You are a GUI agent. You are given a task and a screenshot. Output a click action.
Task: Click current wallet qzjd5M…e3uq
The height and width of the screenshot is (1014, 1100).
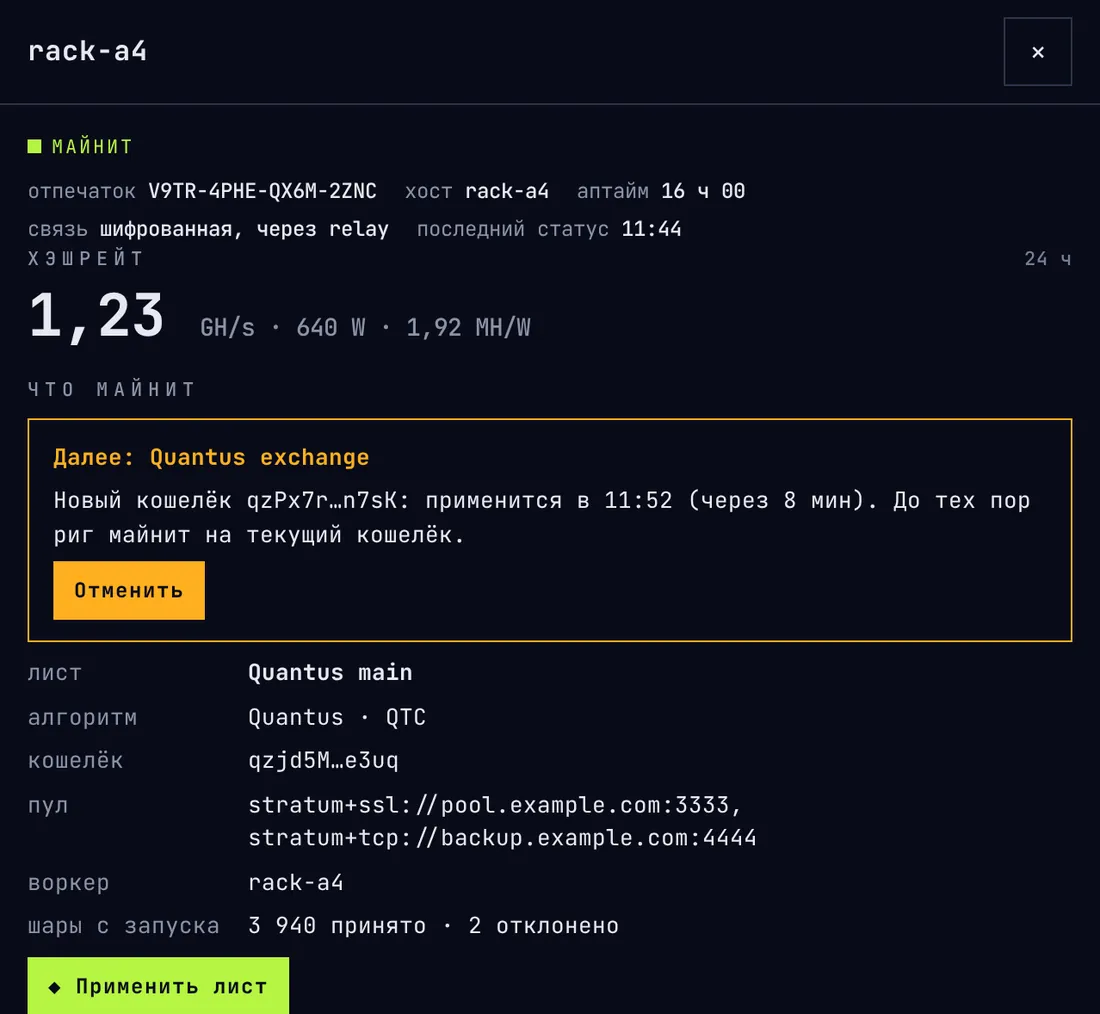pyautogui.click(x=323, y=760)
